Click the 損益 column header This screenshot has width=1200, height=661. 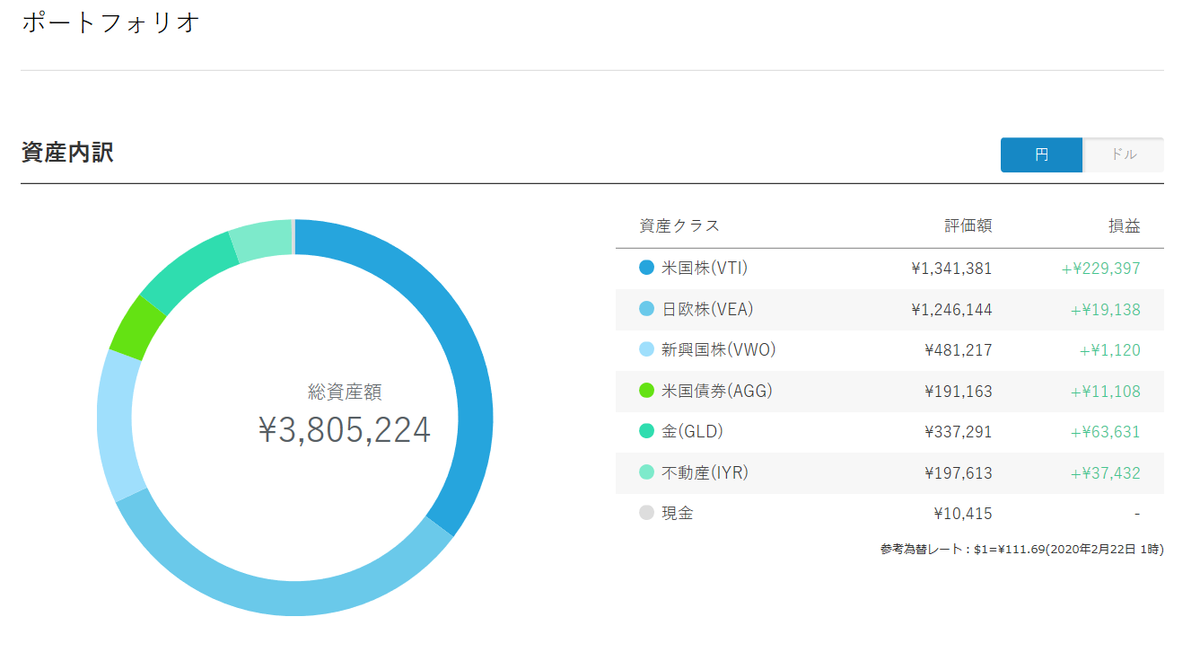1124,226
